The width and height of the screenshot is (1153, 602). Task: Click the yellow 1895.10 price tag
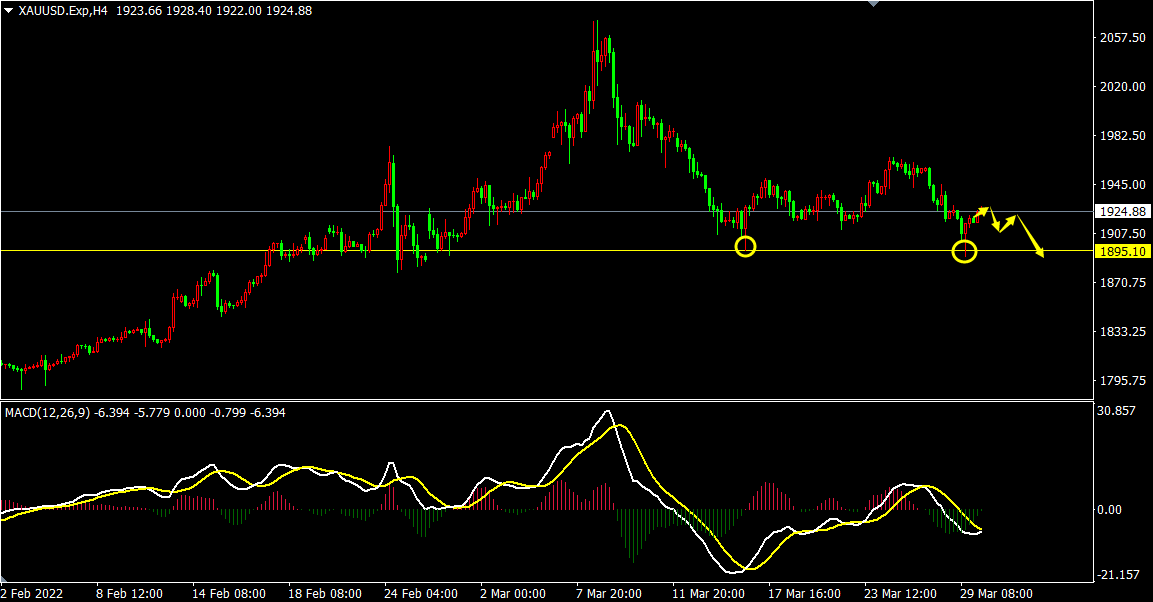[x=1122, y=251]
